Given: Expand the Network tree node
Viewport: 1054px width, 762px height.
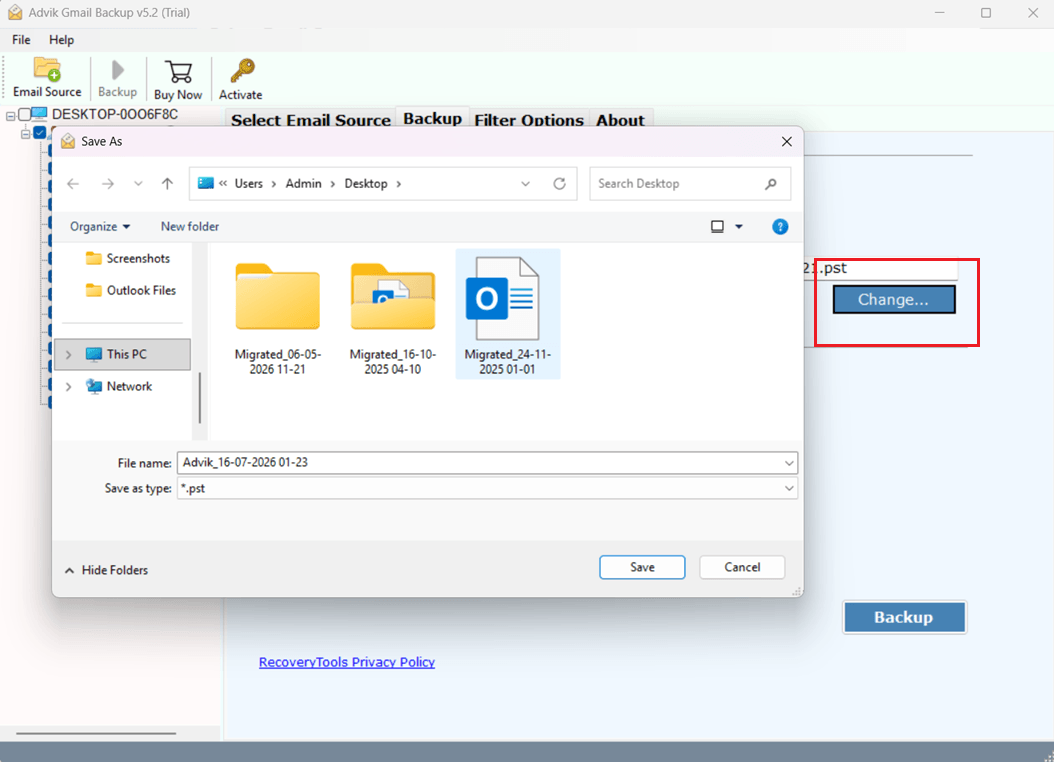Looking at the screenshot, I should point(69,386).
